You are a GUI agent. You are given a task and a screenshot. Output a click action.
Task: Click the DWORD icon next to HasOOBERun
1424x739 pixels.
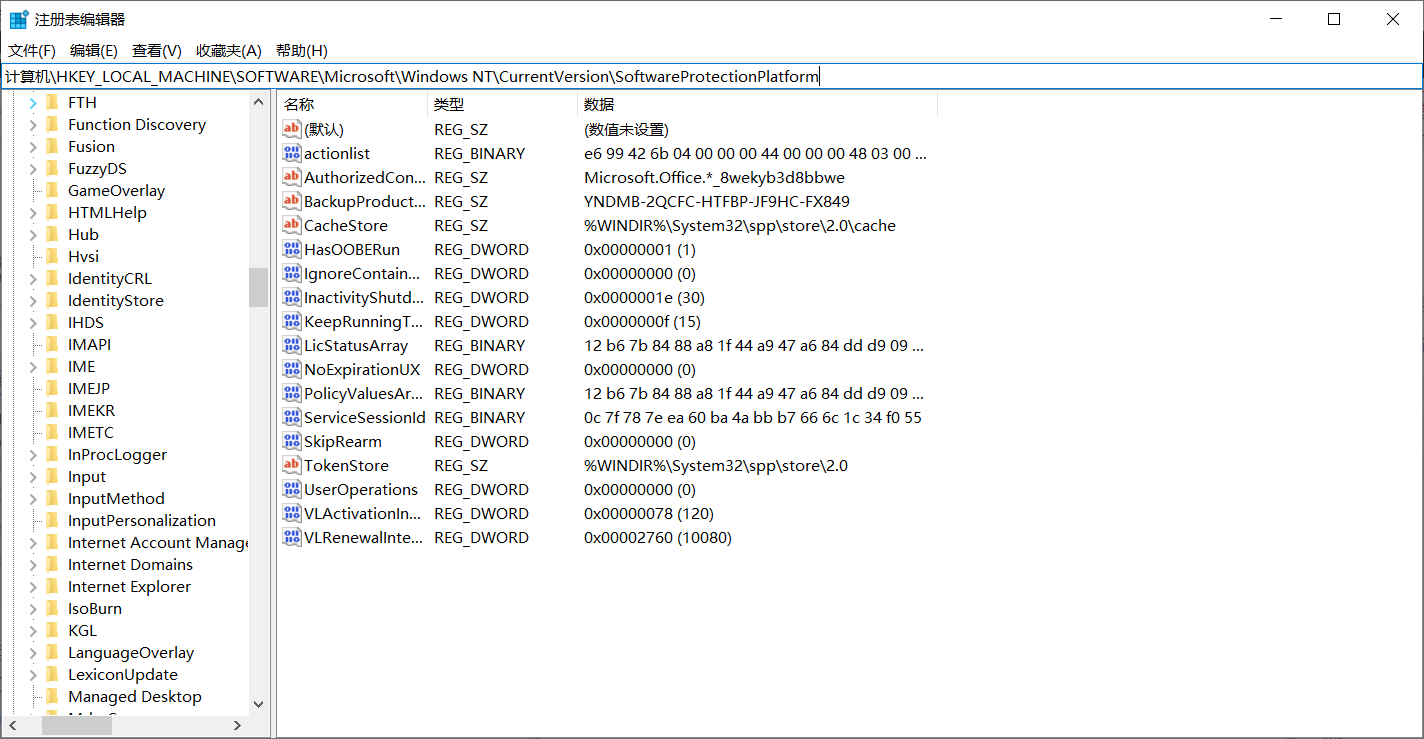[x=291, y=249]
